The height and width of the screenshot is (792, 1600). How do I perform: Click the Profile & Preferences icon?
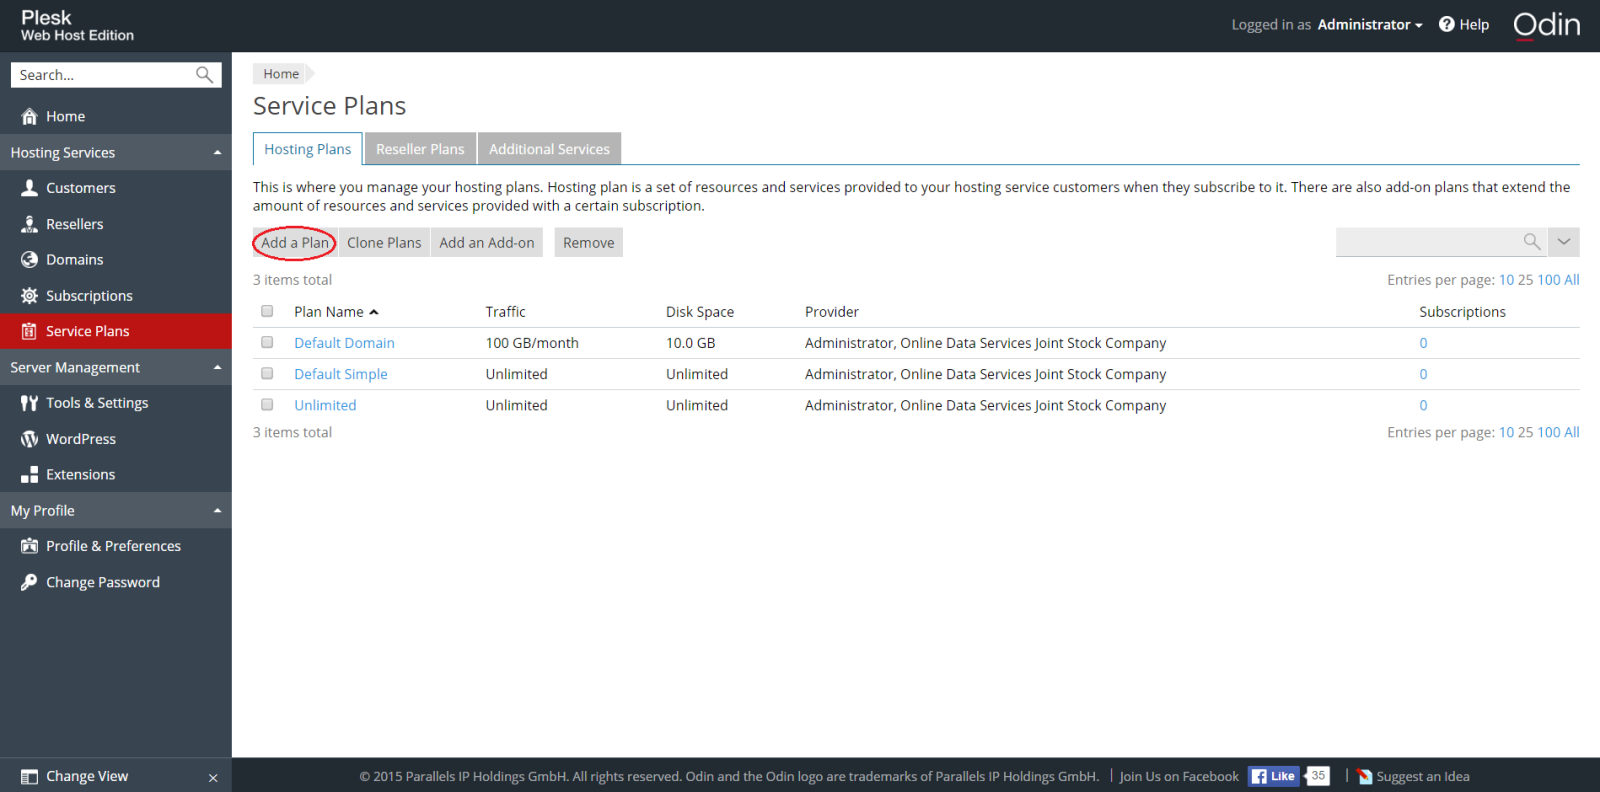pos(30,546)
